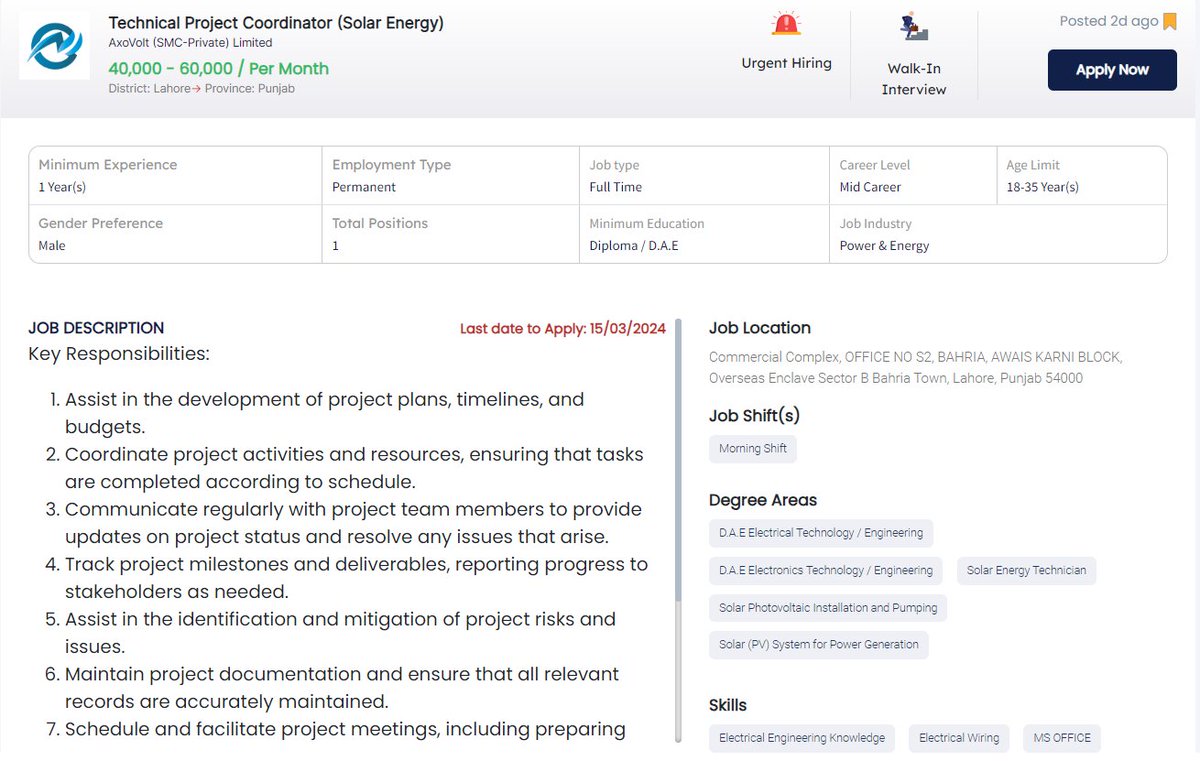Select the Electrical Wiring skill tag

(959, 738)
